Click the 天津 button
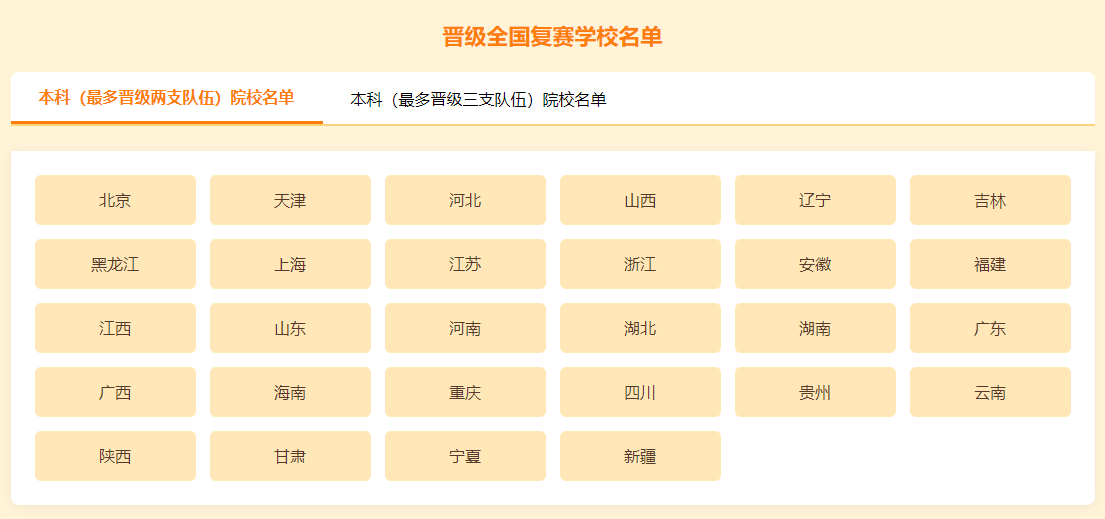The width and height of the screenshot is (1105, 519). (290, 200)
